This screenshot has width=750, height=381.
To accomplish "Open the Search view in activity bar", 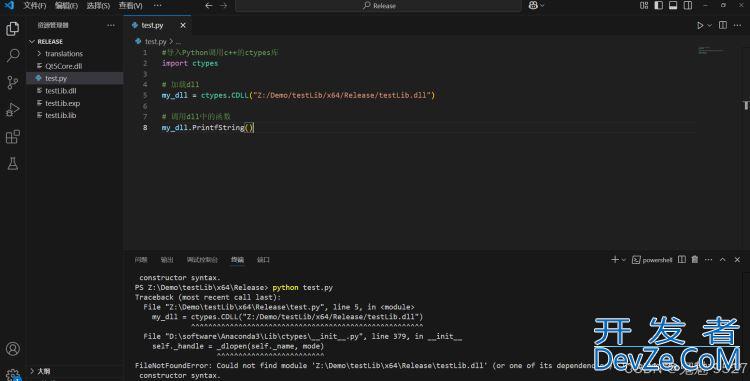I will pyautogui.click(x=13, y=55).
